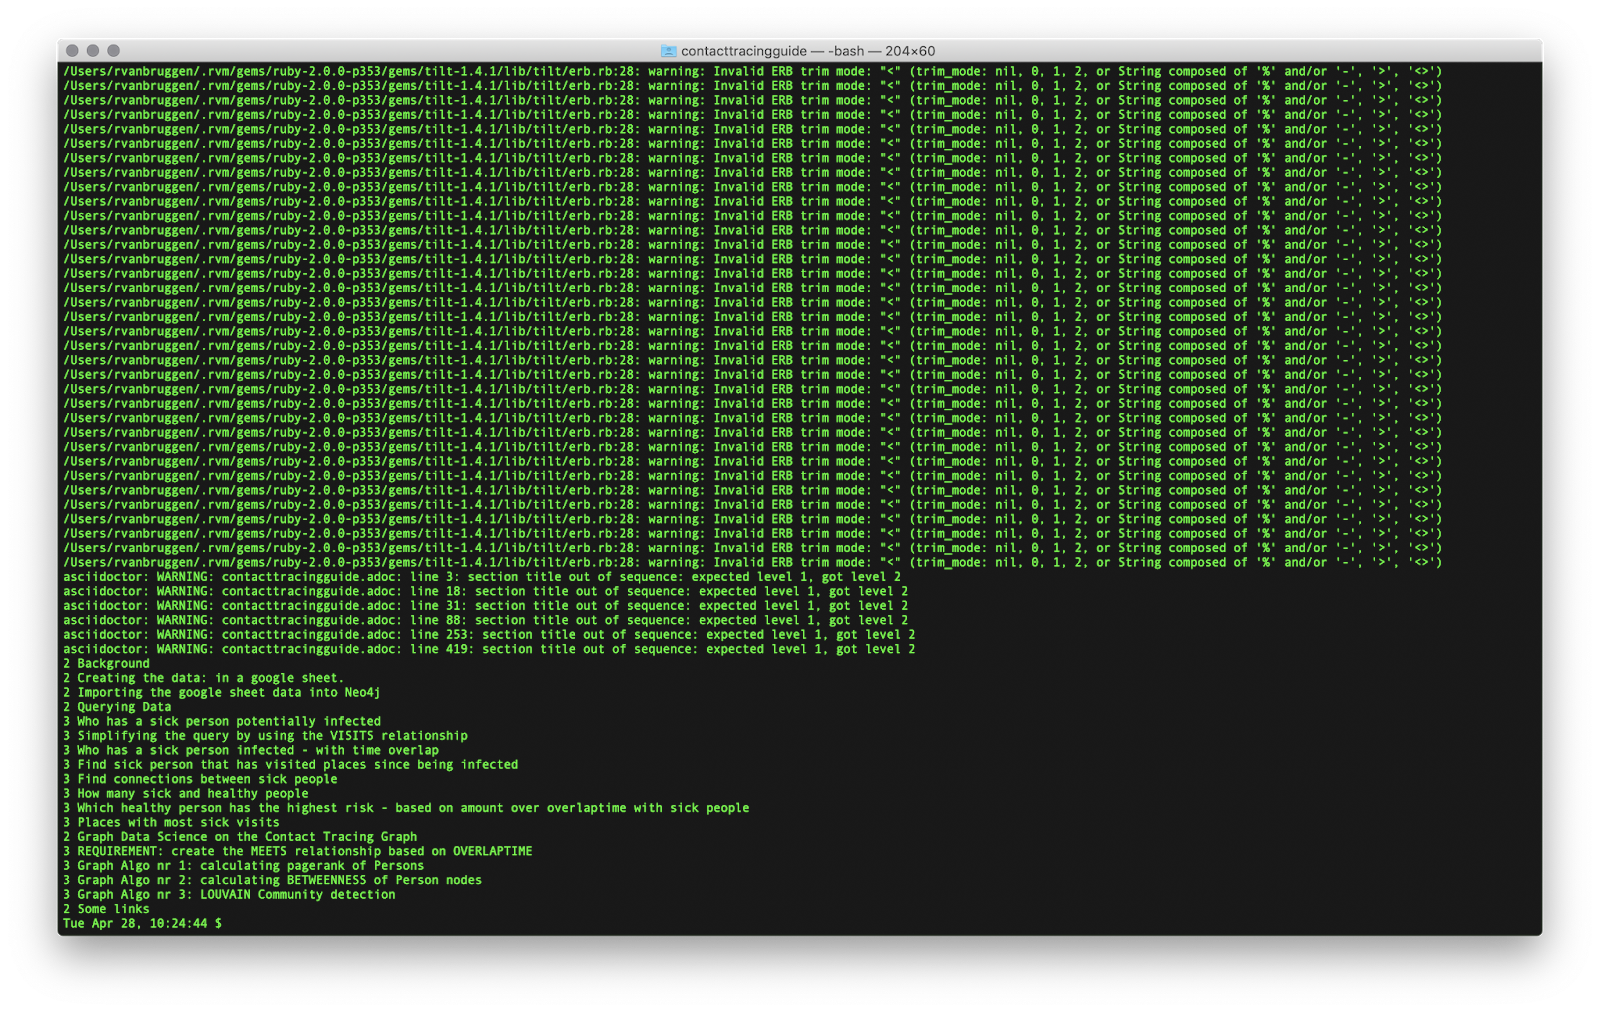
Task: Click the asciidoctor warning for 'line 88'
Action: pyautogui.click(x=486, y=620)
